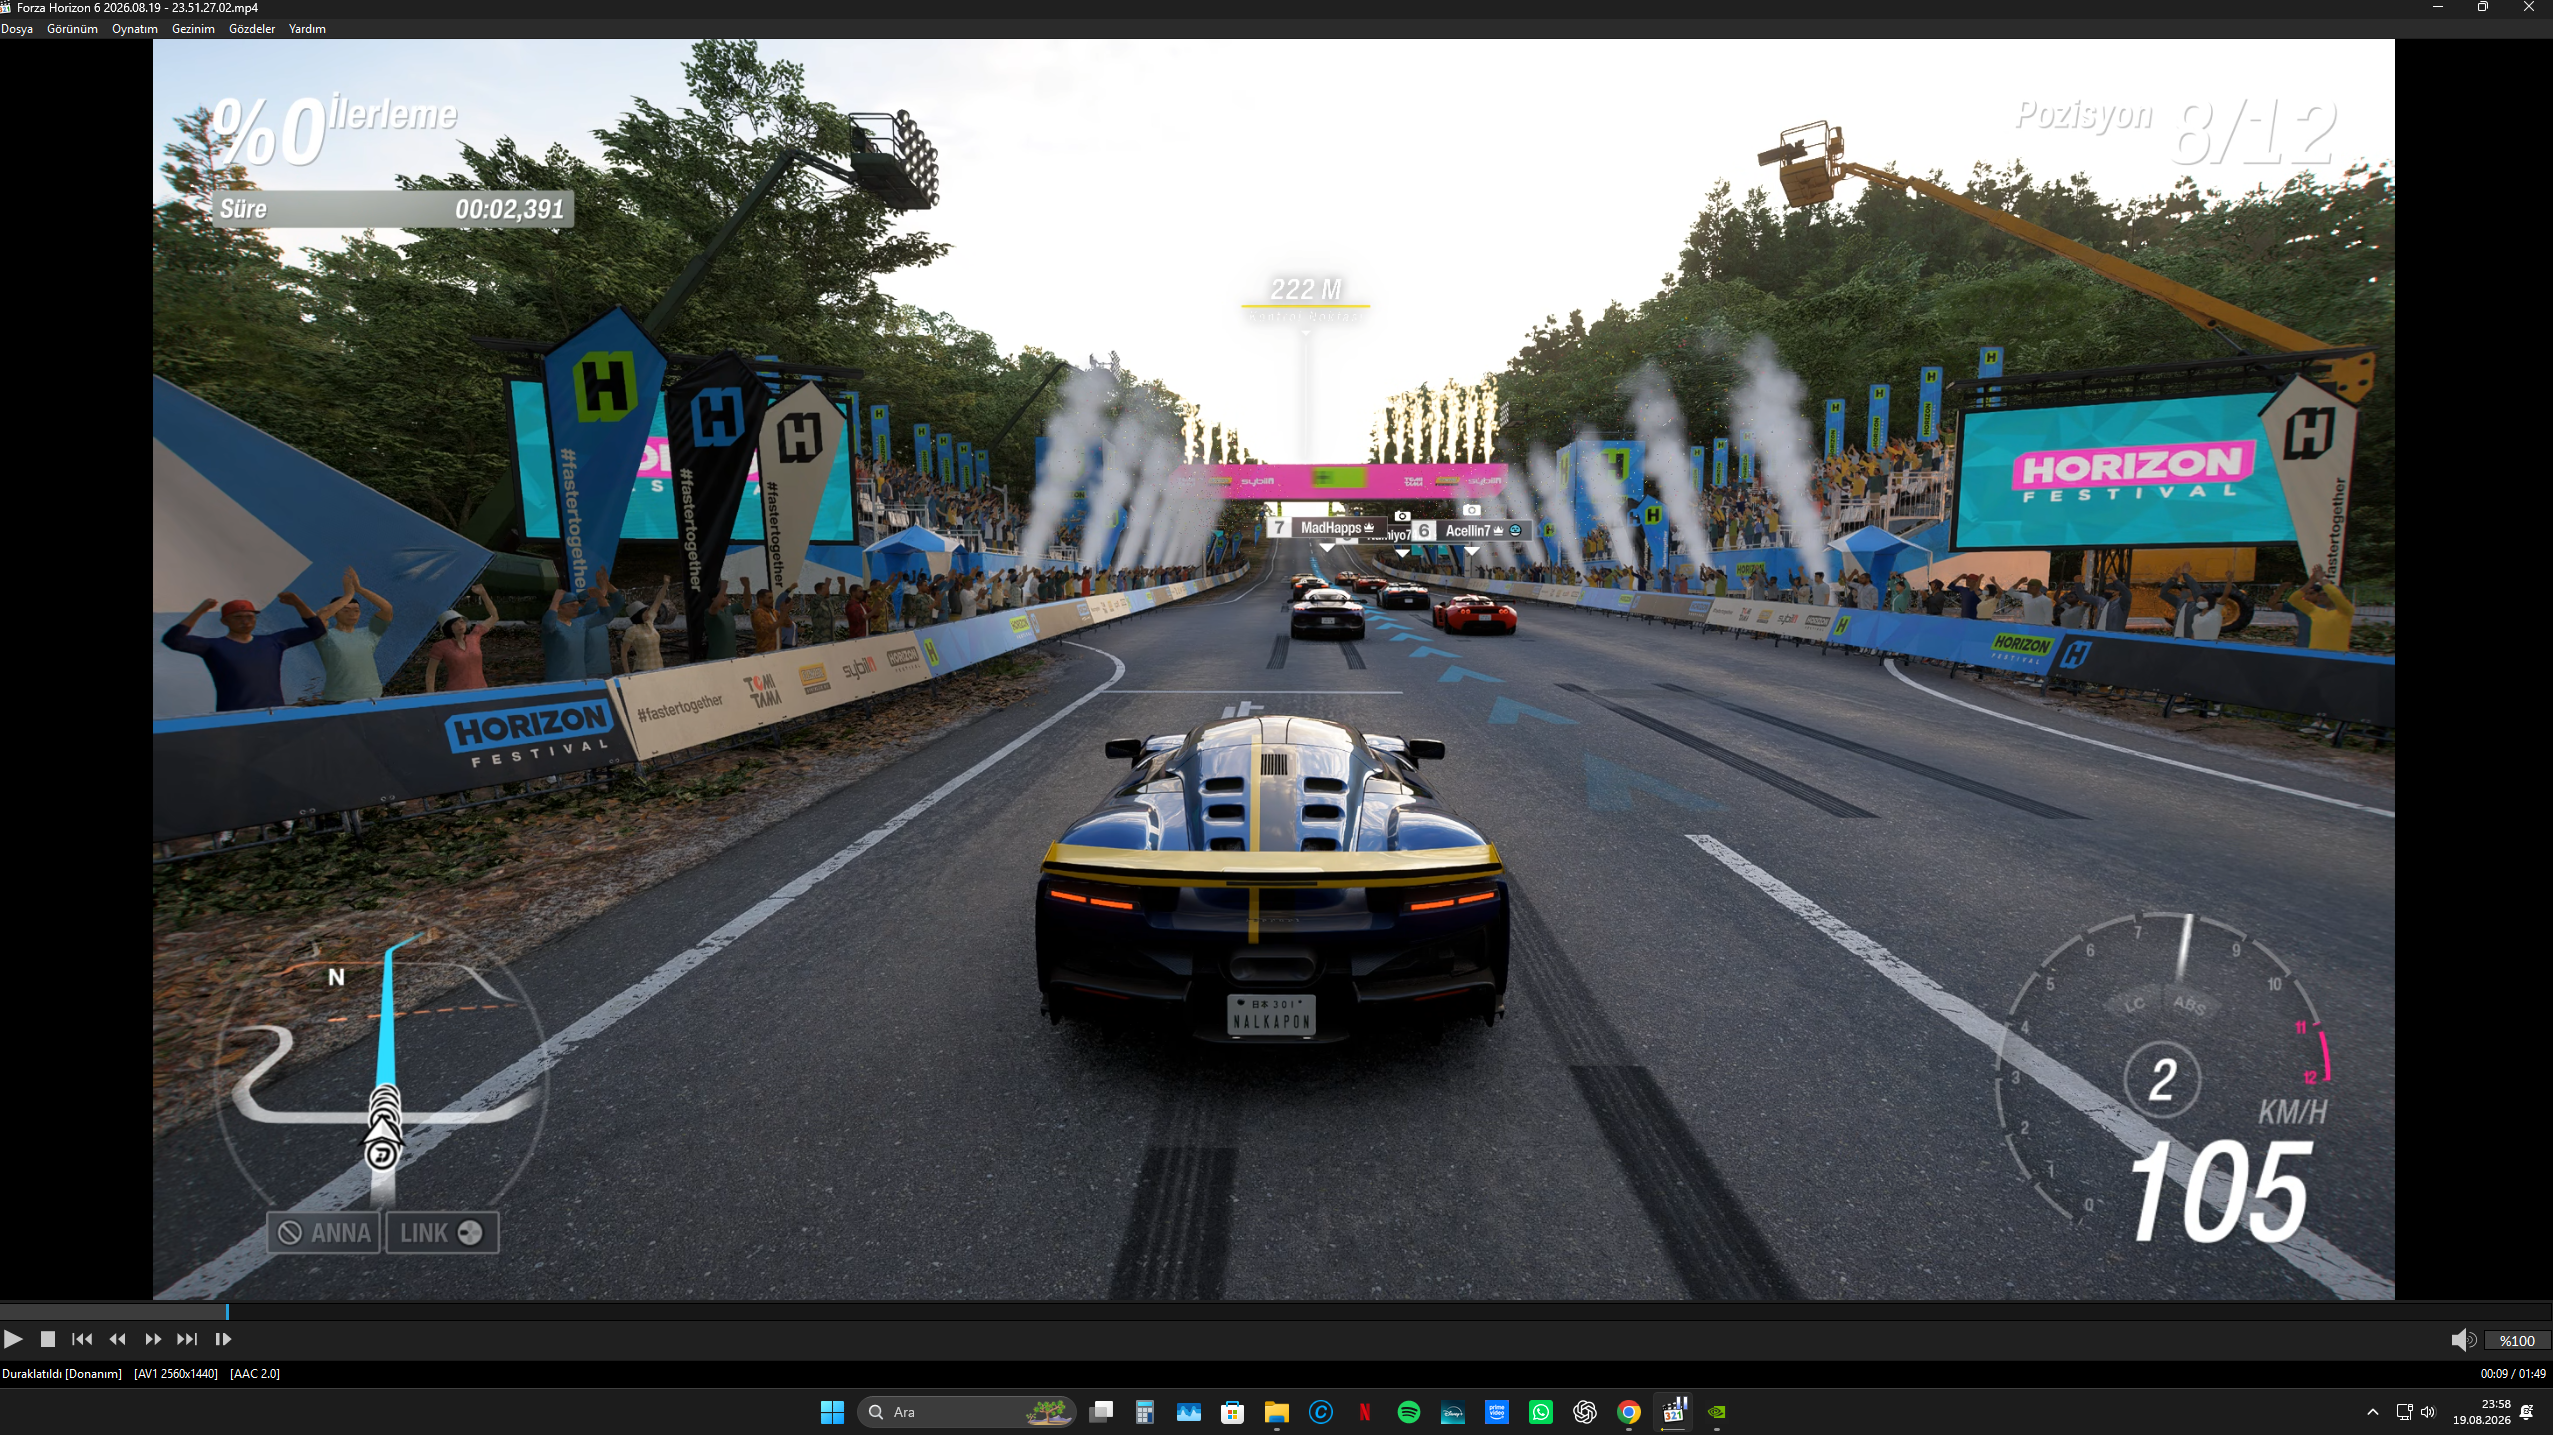Image resolution: width=2553 pixels, height=1435 pixels.
Task: Open the do-not-disturb notification bell
Action: [2527, 1412]
